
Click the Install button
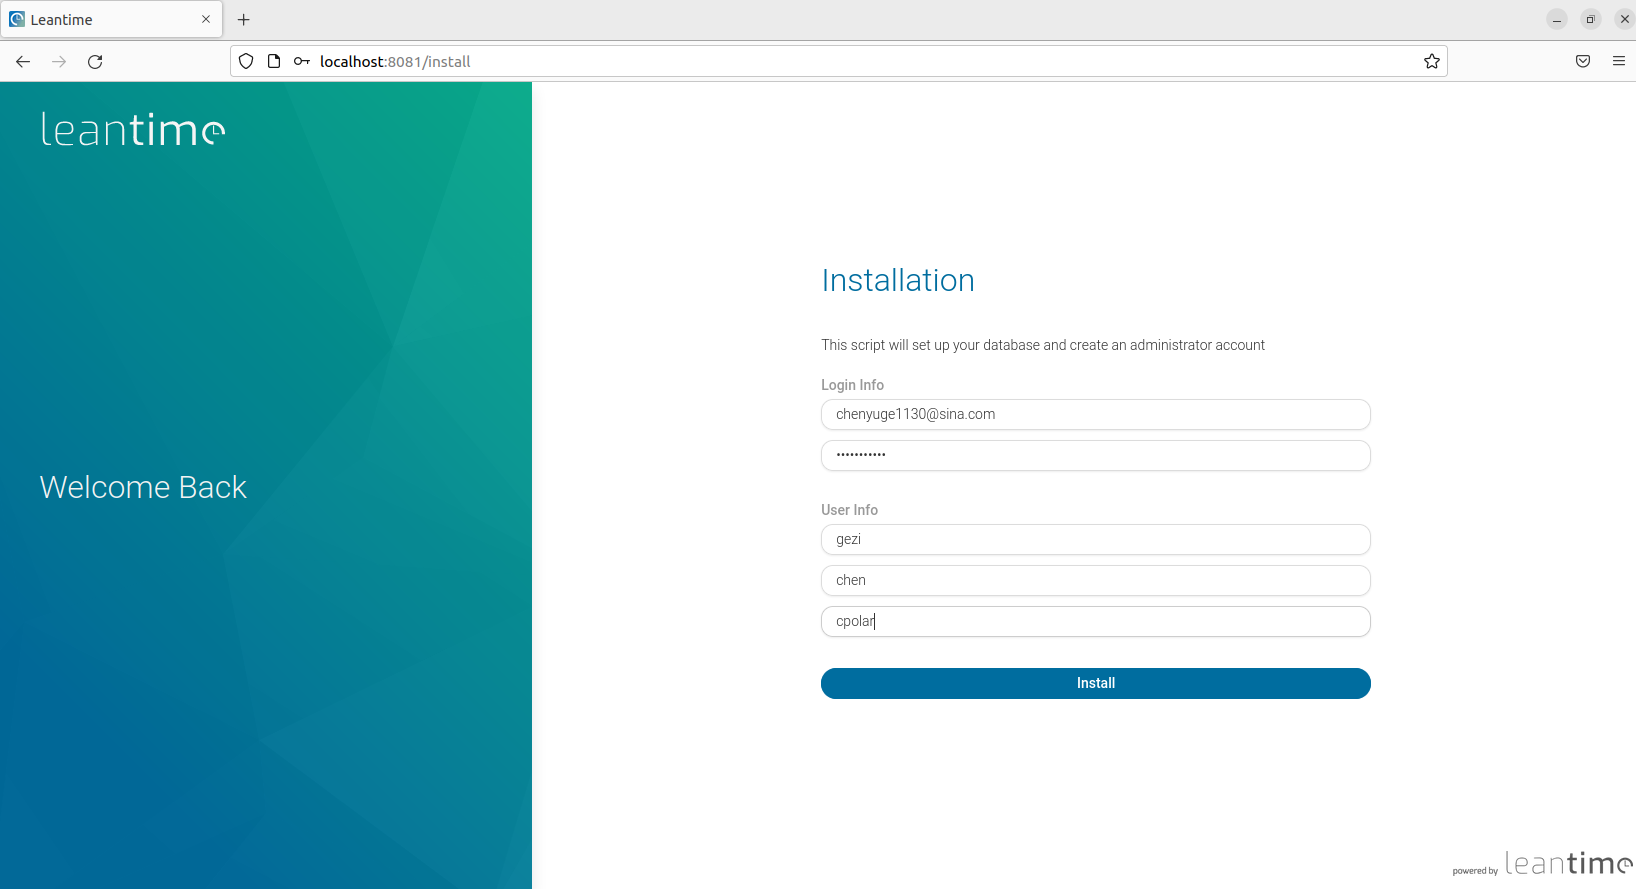click(1096, 683)
